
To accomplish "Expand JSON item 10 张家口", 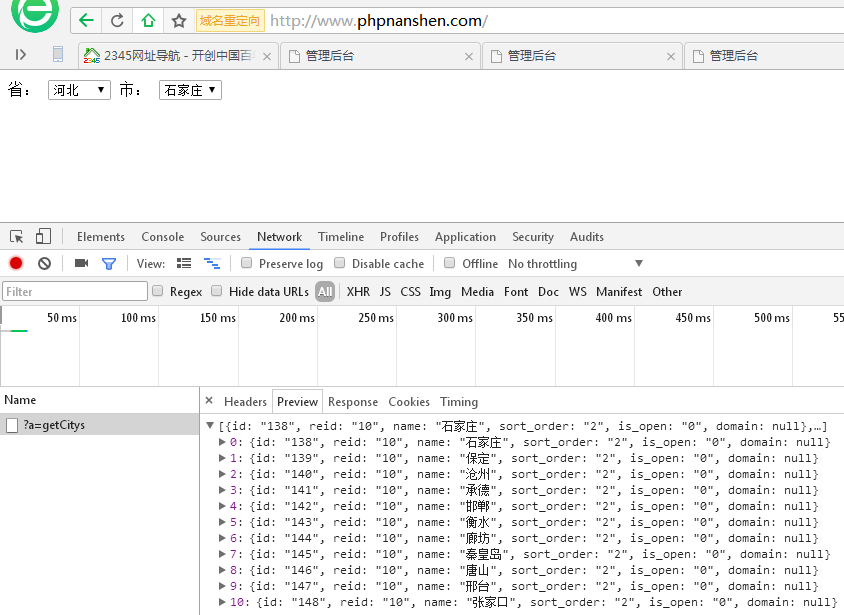I will (x=222, y=602).
